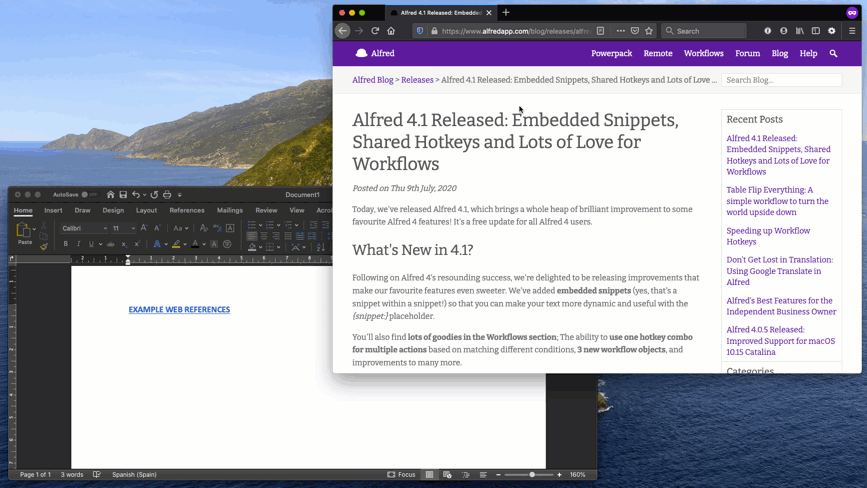
Task: Print the document using the printer icon
Action: click(x=167, y=195)
